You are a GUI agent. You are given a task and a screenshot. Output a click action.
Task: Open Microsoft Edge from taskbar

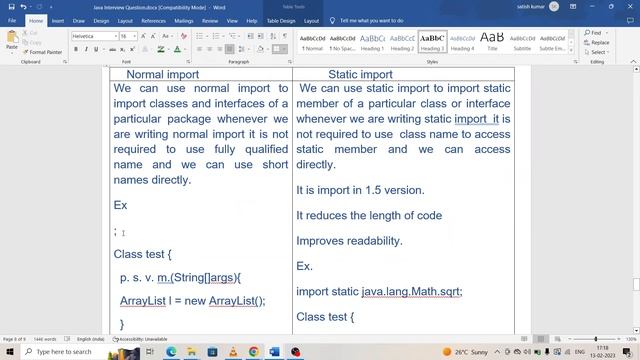coord(171,351)
